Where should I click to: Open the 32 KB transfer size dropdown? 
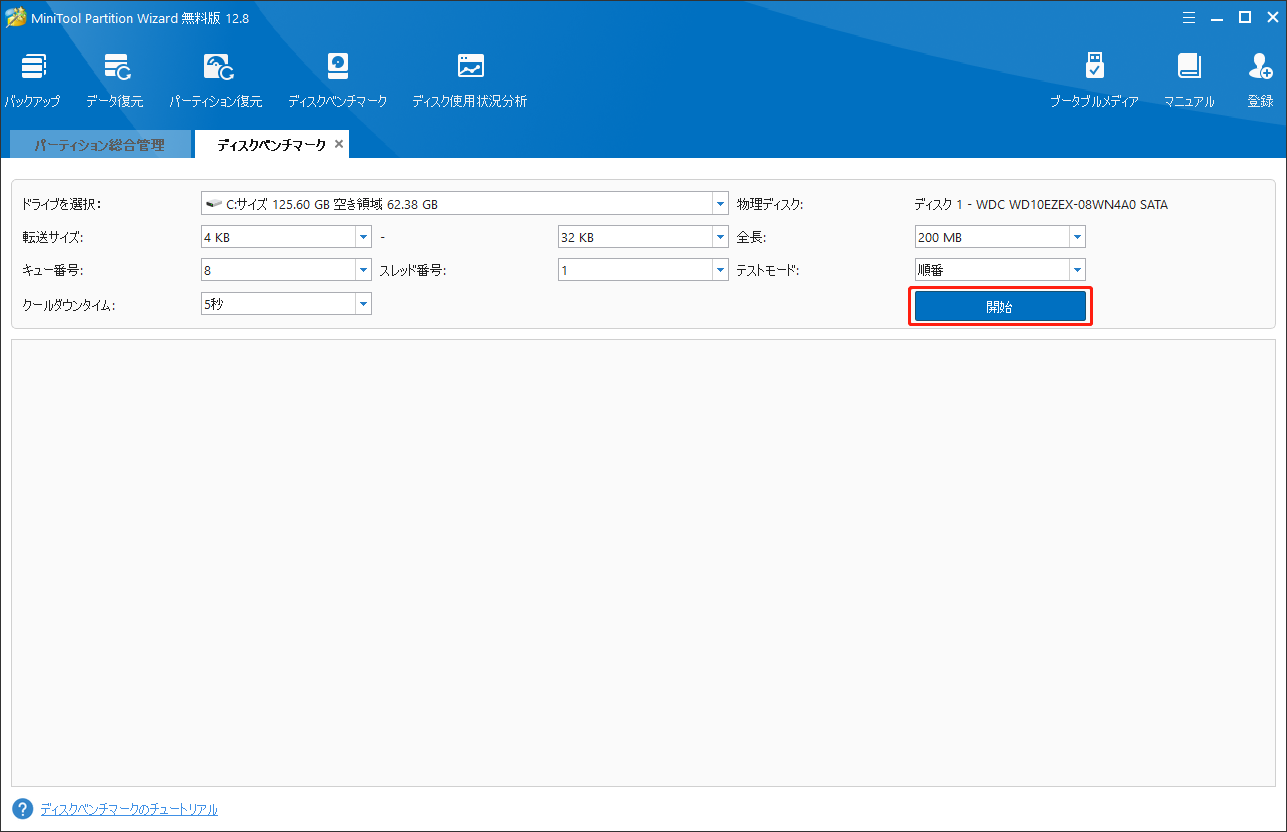[720, 238]
